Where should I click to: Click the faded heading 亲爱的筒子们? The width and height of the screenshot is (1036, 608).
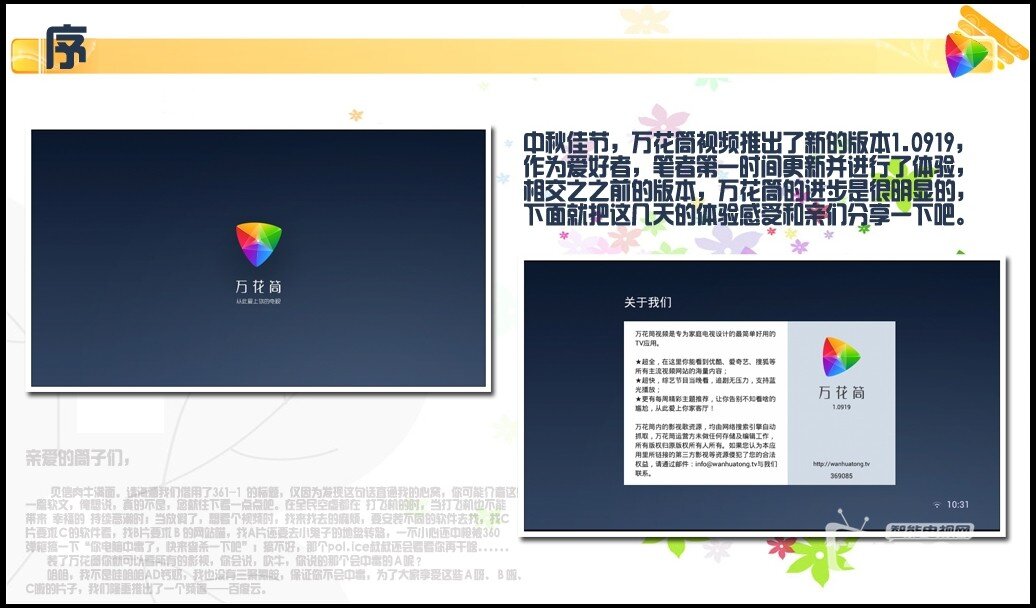pos(78,458)
